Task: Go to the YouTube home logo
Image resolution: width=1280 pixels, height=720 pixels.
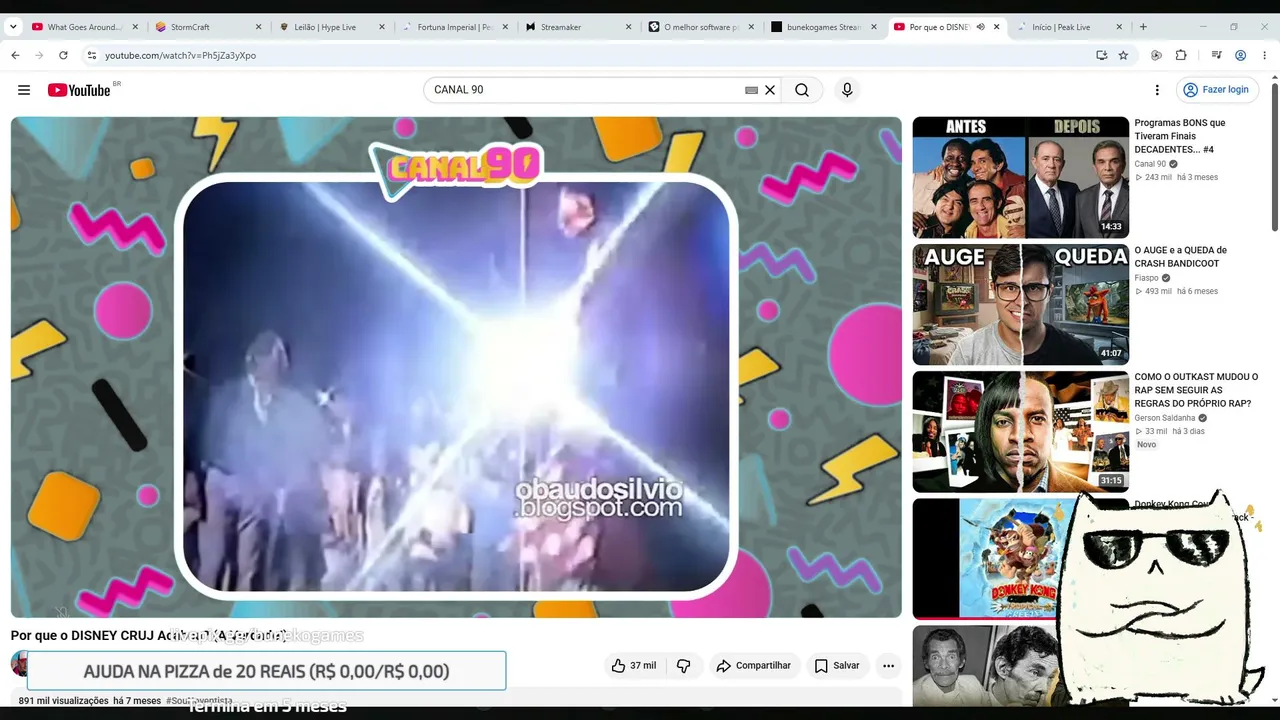Action: [x=79, y=90]
